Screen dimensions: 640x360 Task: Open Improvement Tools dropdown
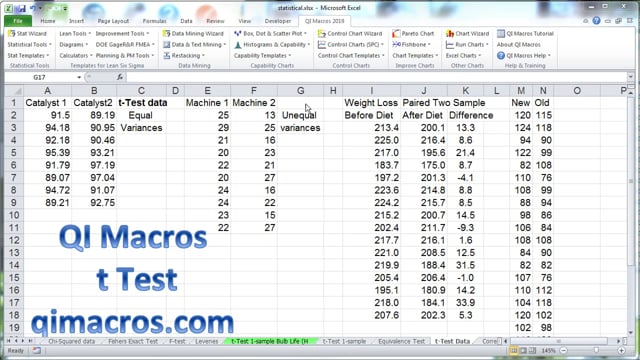[x=122, y=33]
